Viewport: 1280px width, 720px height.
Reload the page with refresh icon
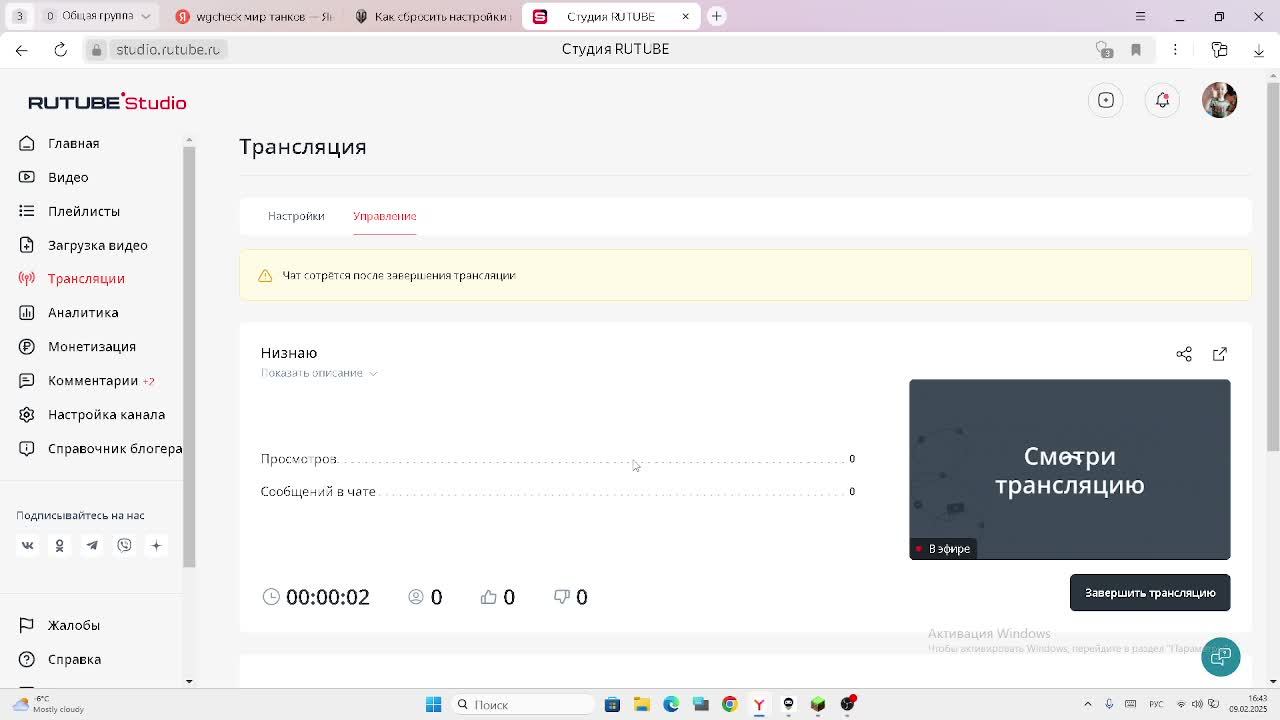[x=60, y=49]
